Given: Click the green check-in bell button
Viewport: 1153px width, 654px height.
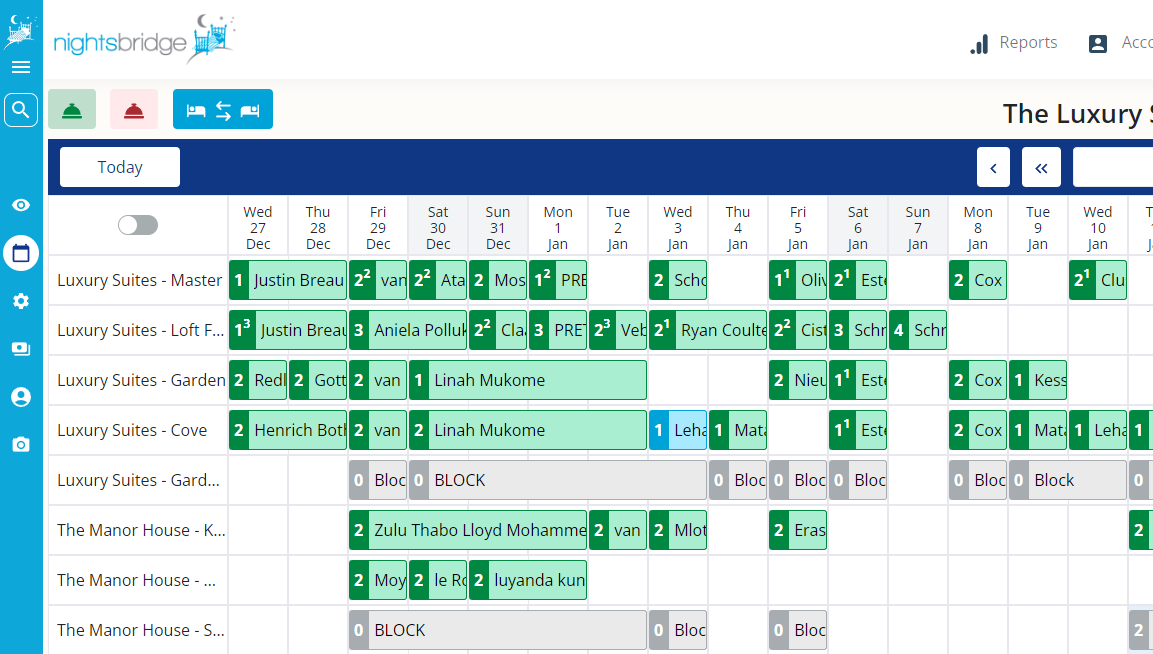Looking at the screenshot, I should (x=72, y=110).
